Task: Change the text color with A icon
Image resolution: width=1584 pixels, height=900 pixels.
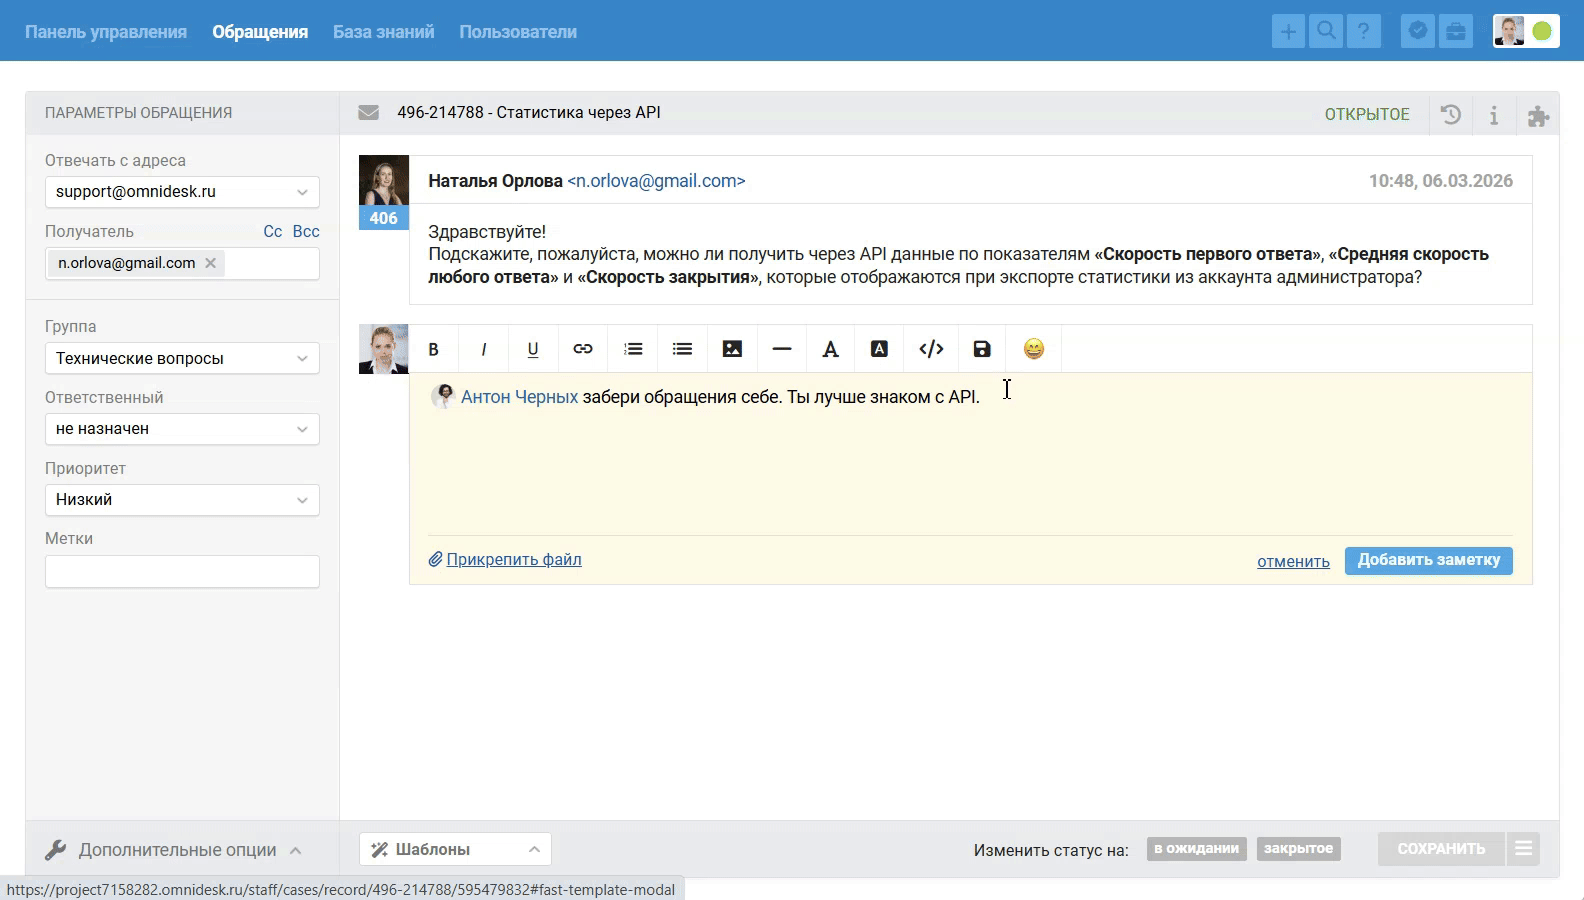Action: point(830,349)
